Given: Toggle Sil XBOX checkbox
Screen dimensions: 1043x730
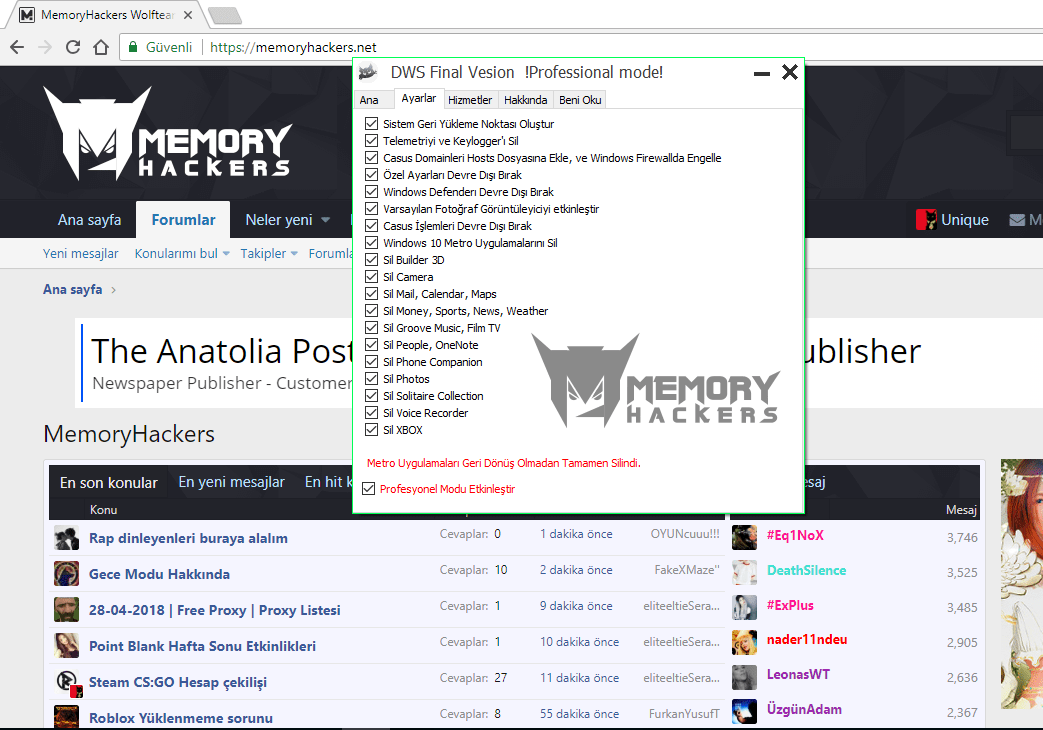Looking at the screenshot, I should point(371,430).
